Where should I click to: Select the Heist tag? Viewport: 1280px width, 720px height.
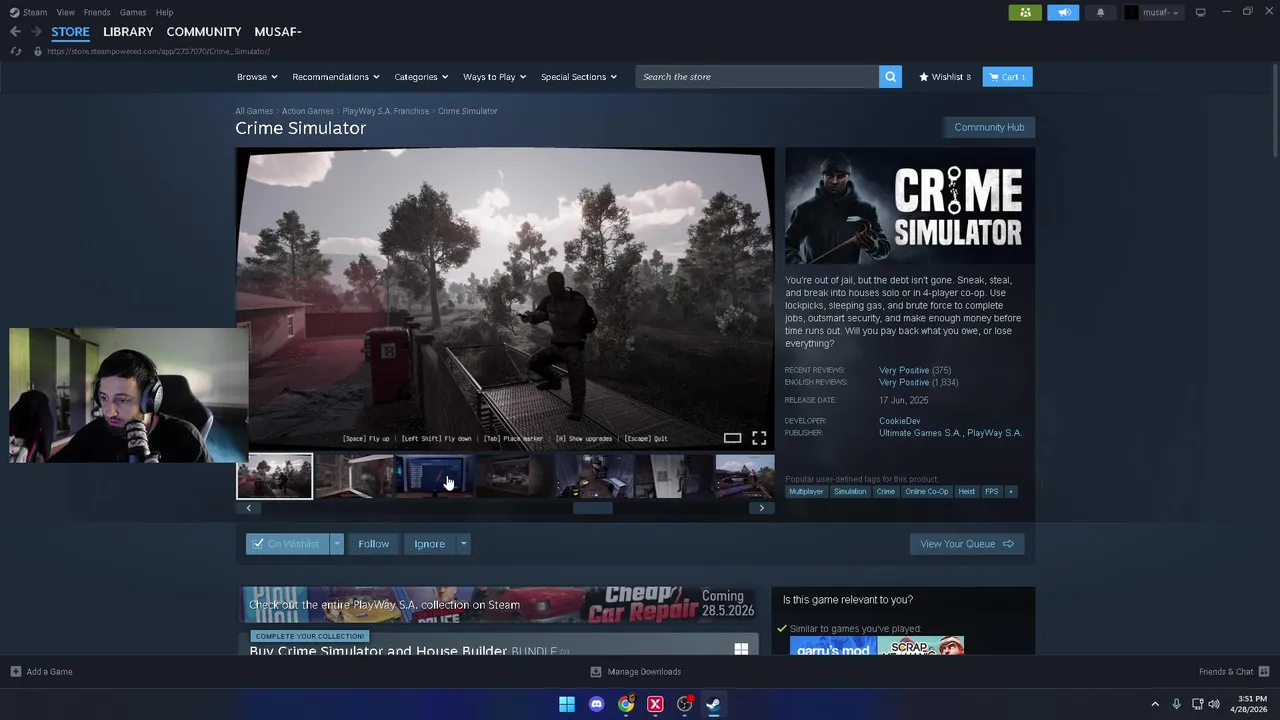(966, 492)
